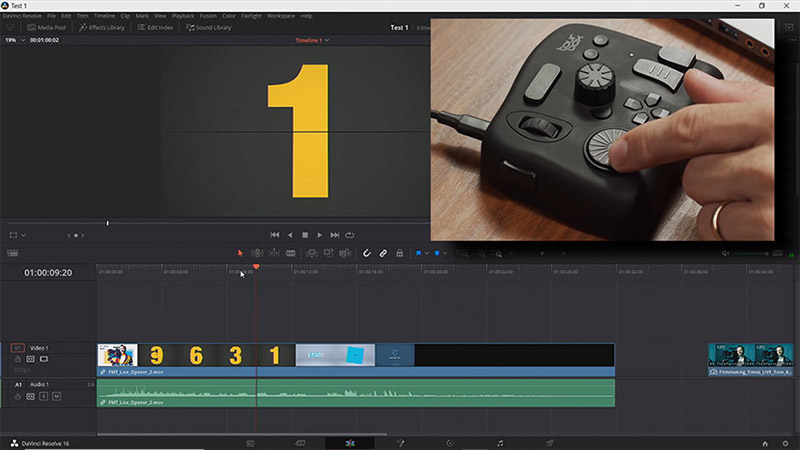The height and width of the screenshot is (450, 800).
Task: Lock the Video 1 track
Action: pos(16,358)
